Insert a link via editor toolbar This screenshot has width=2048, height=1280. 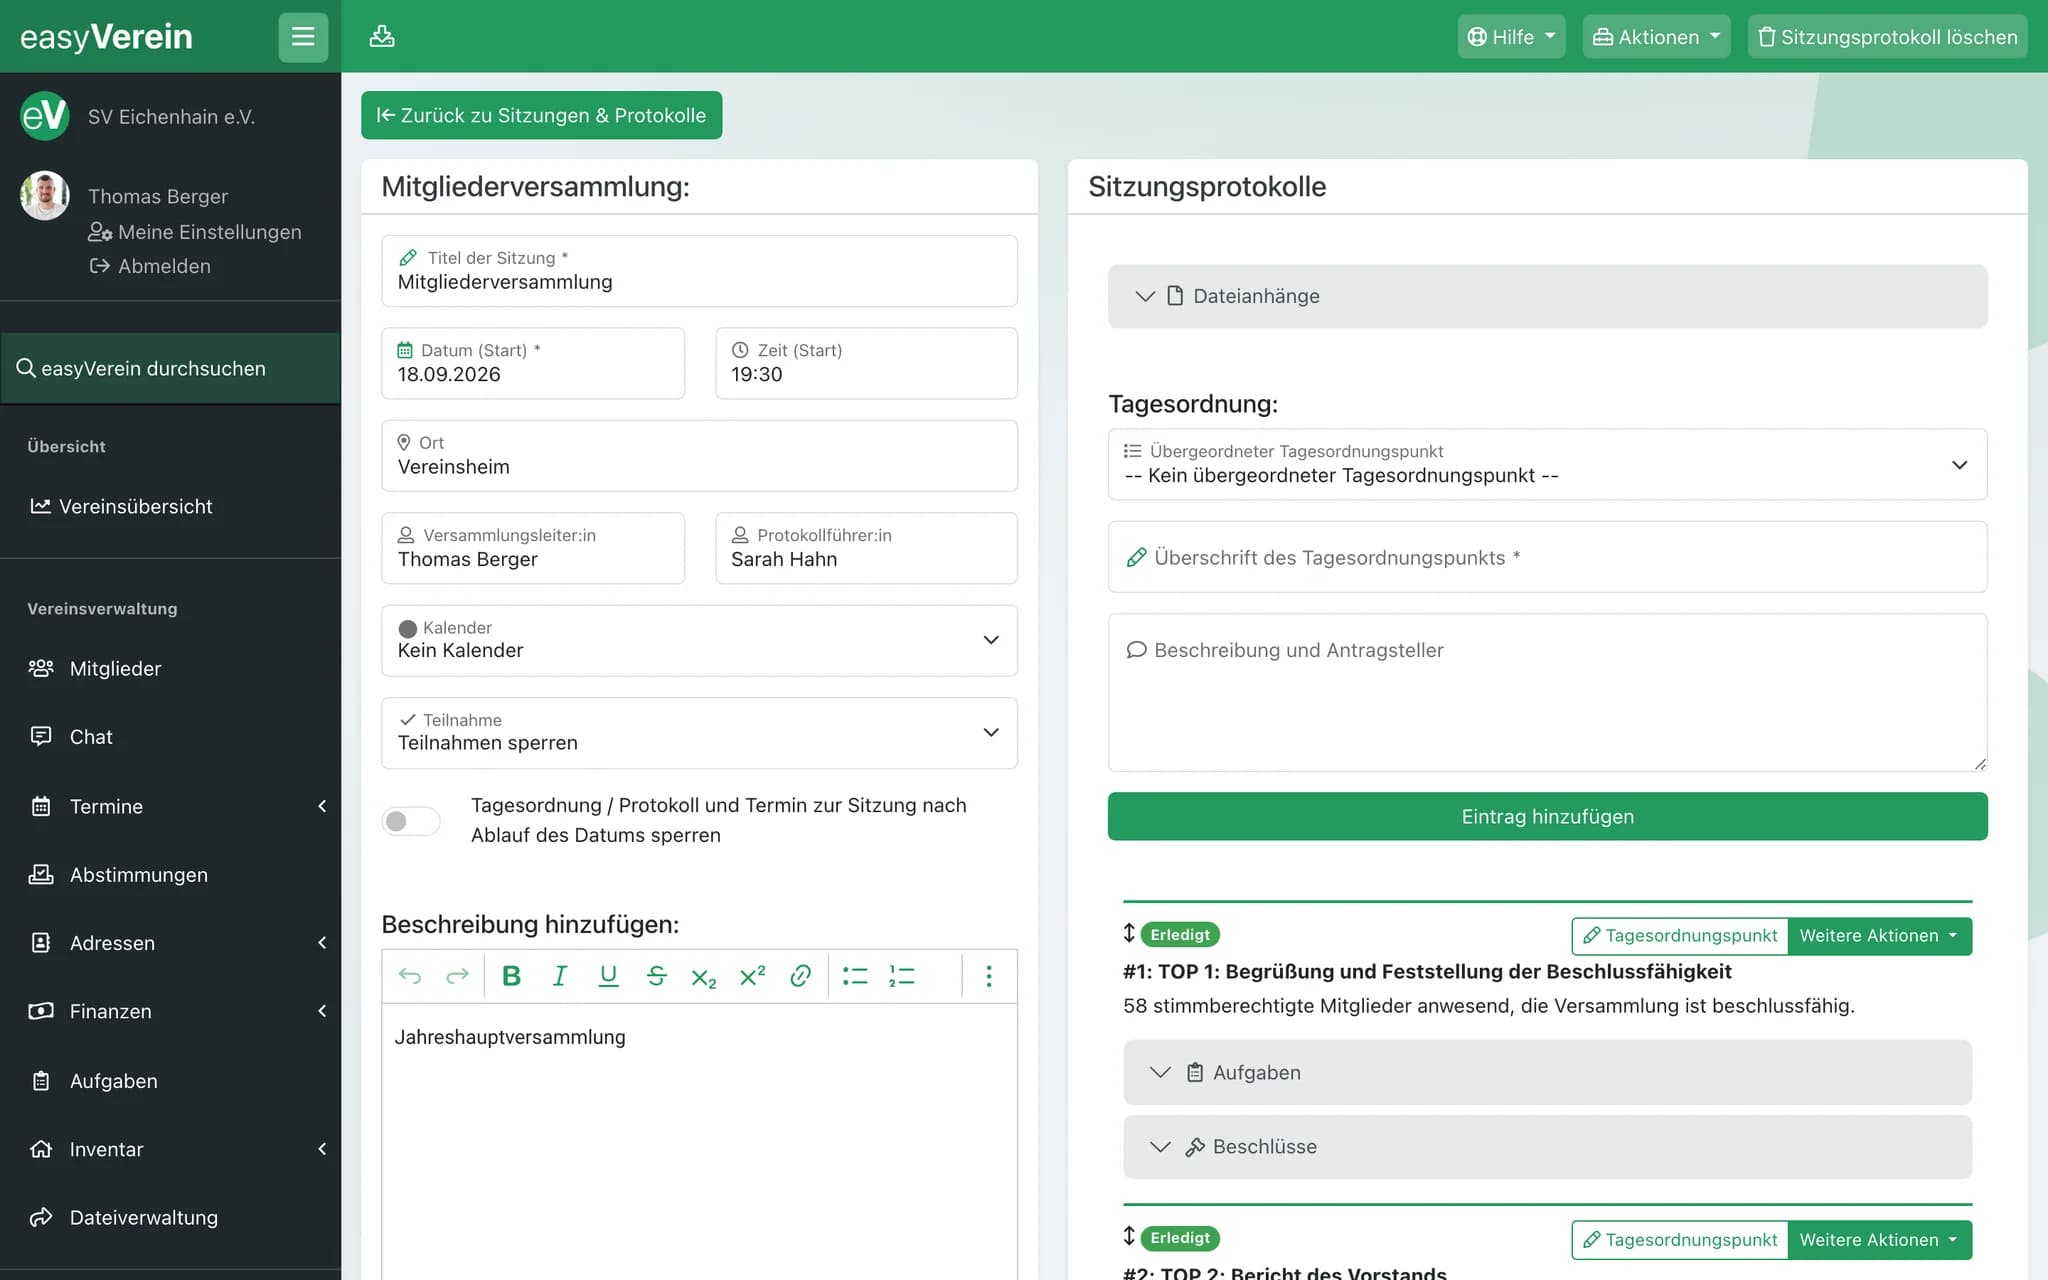point(800,976)
